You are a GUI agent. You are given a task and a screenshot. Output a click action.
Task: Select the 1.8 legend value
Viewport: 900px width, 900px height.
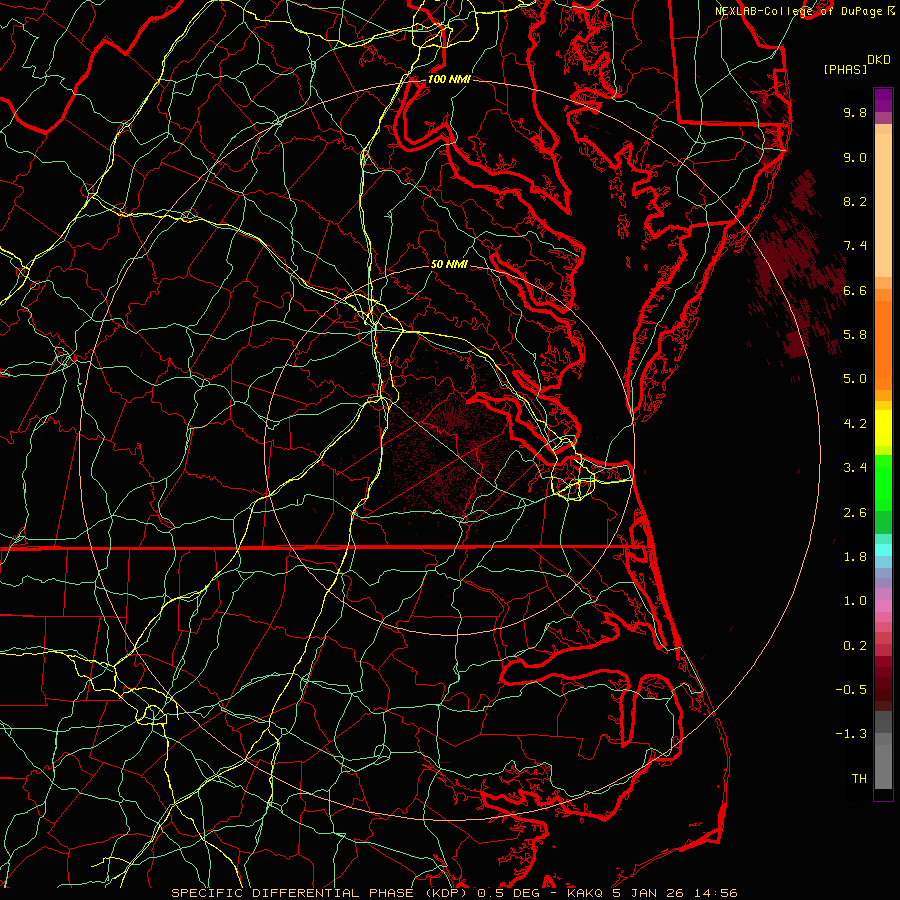point(855,557)
